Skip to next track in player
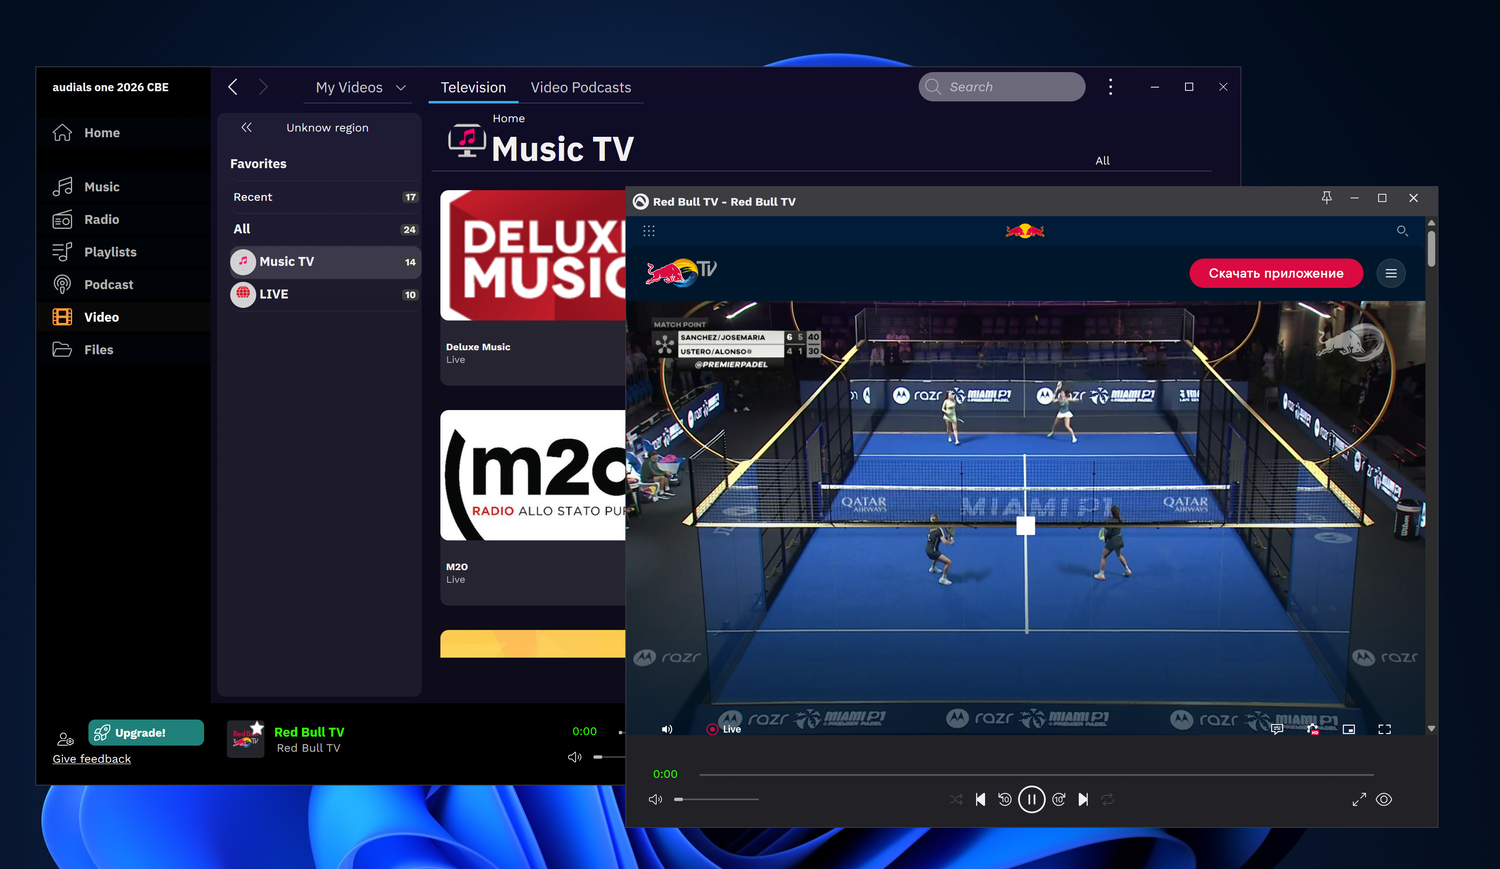 click(1083, 800)
